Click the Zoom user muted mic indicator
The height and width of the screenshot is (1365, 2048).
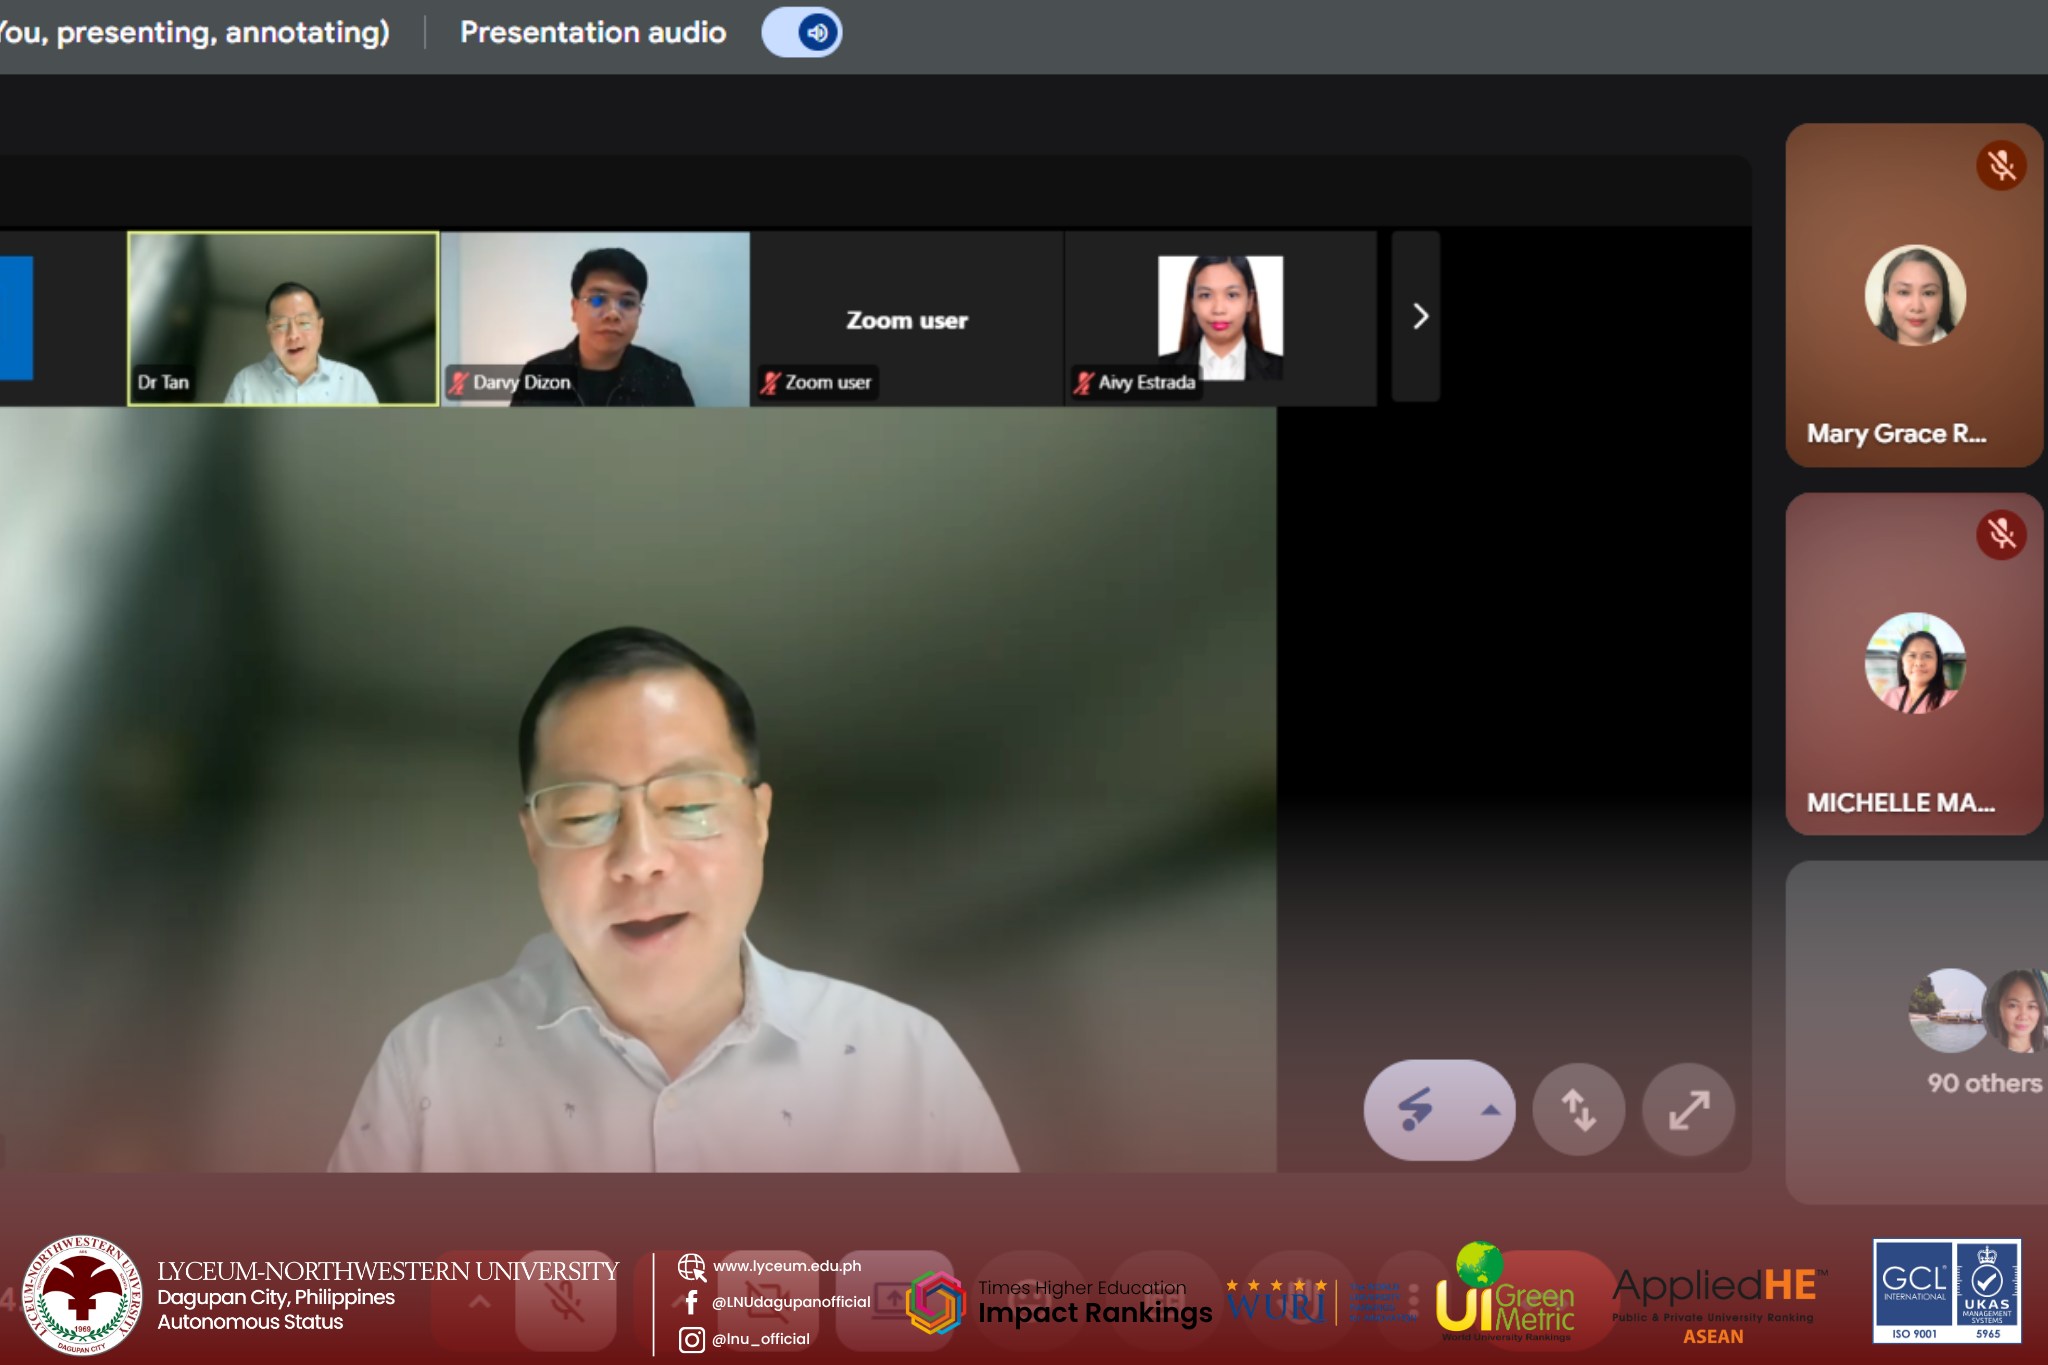[770, 383]
